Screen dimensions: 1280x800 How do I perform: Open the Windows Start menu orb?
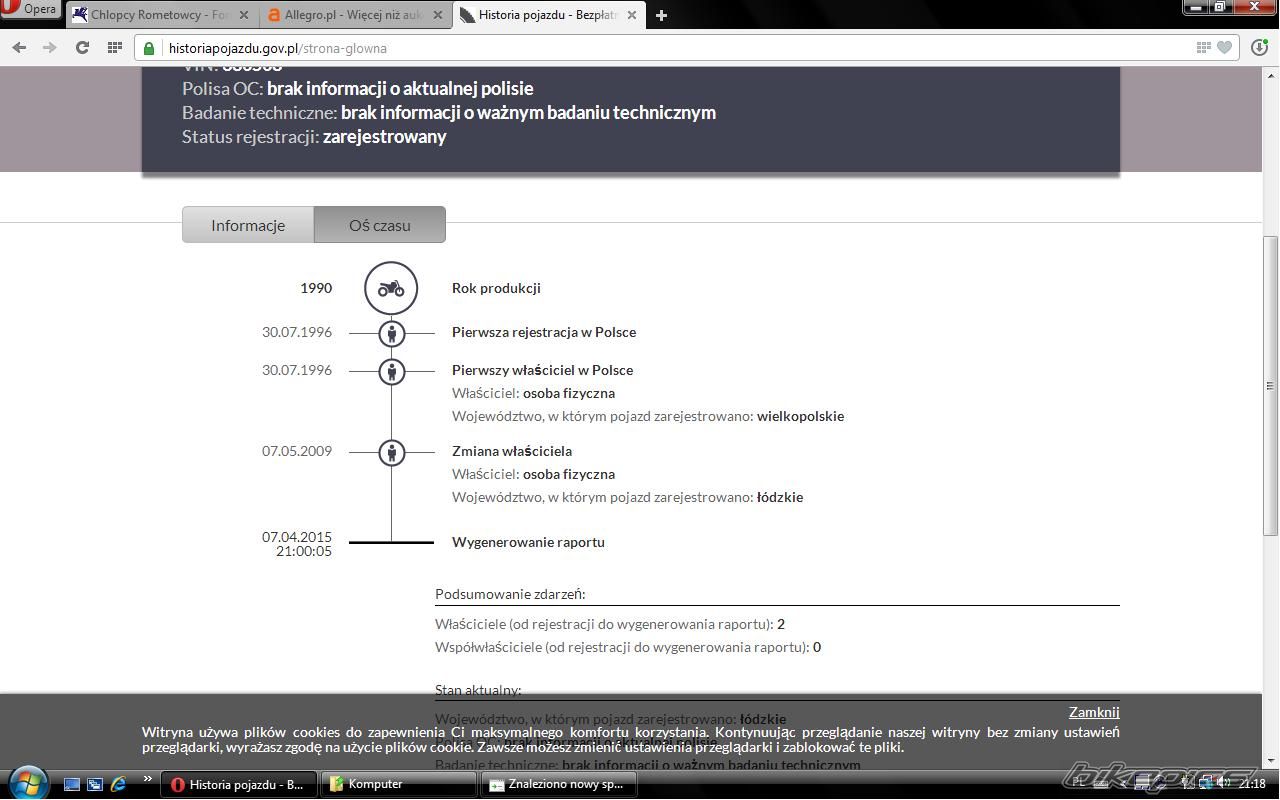pyautogui.click(x=27, y=781)
